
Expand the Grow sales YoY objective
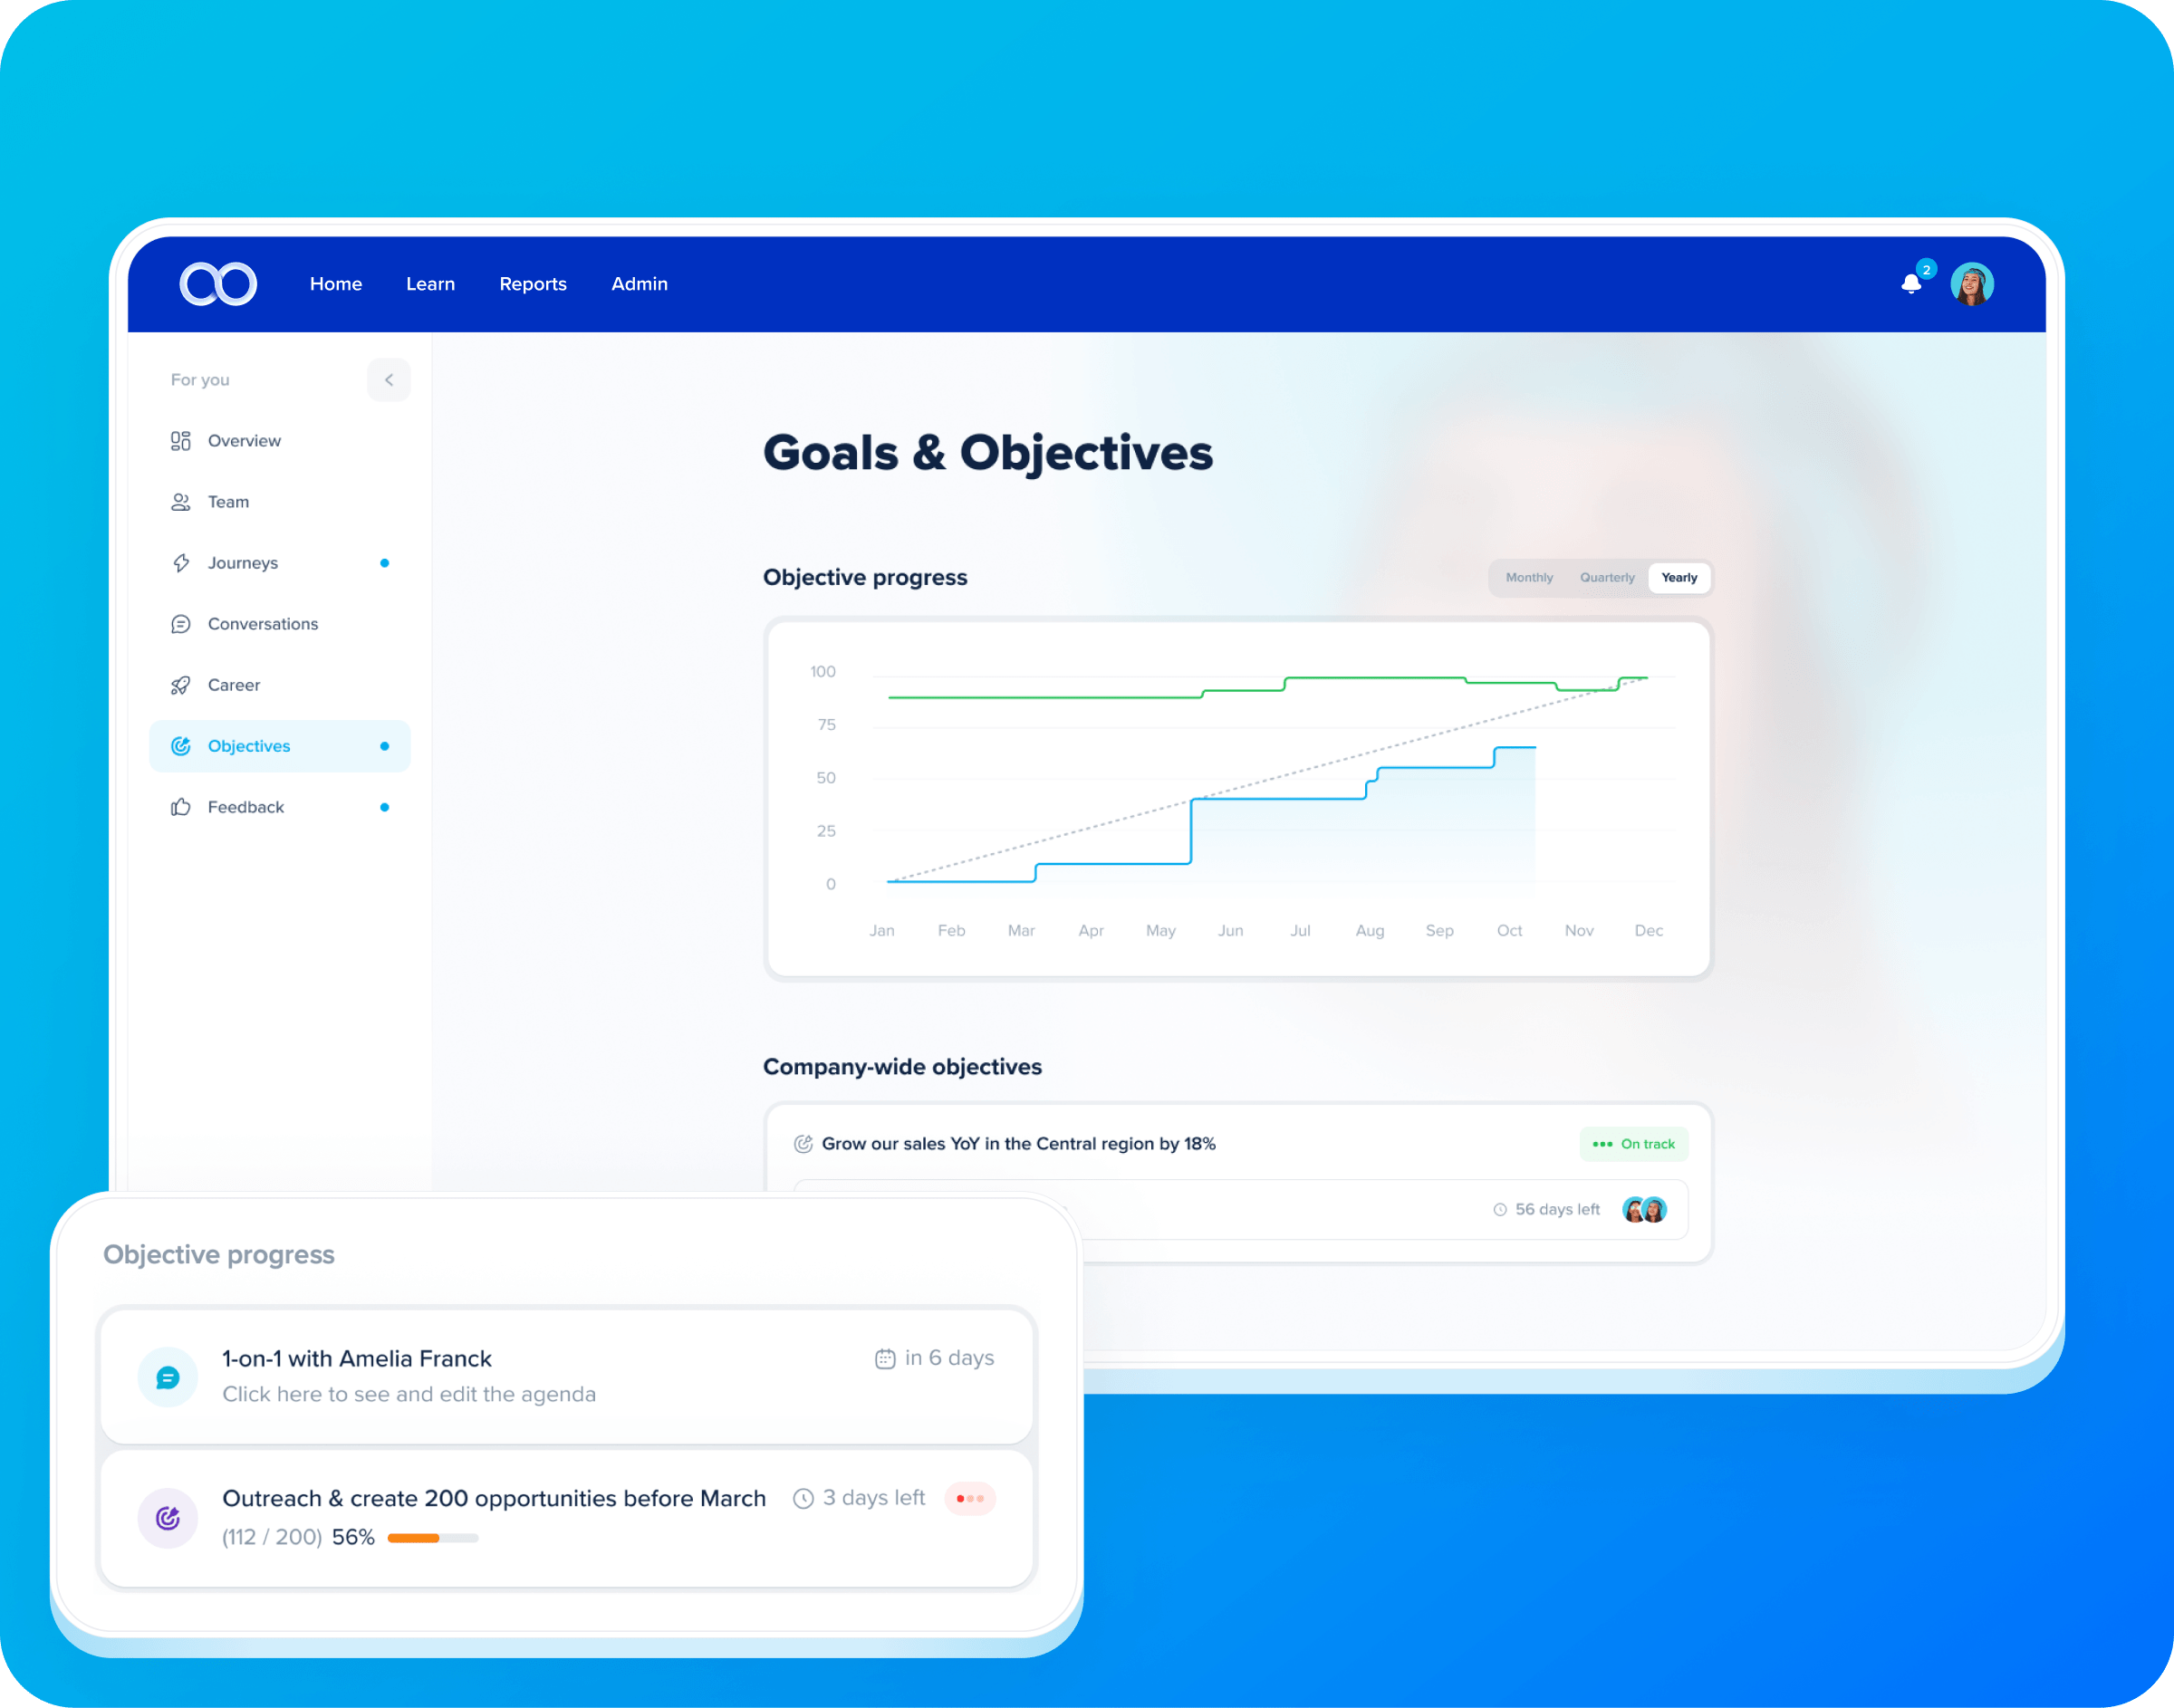coord(1073,1144)
